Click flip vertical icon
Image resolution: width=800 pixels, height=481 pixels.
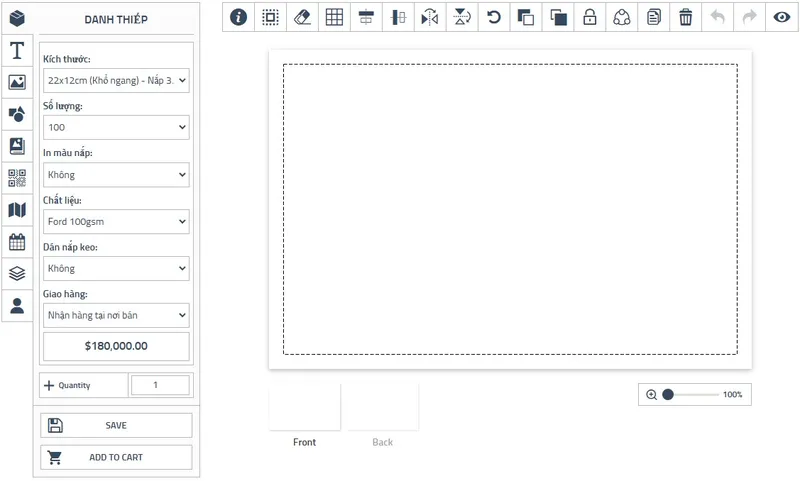(462, 17)
